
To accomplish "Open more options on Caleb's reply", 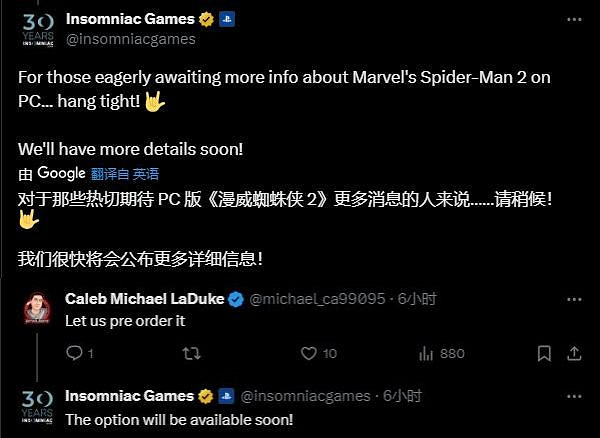I will pyautogui.click(x=574, y=300).
